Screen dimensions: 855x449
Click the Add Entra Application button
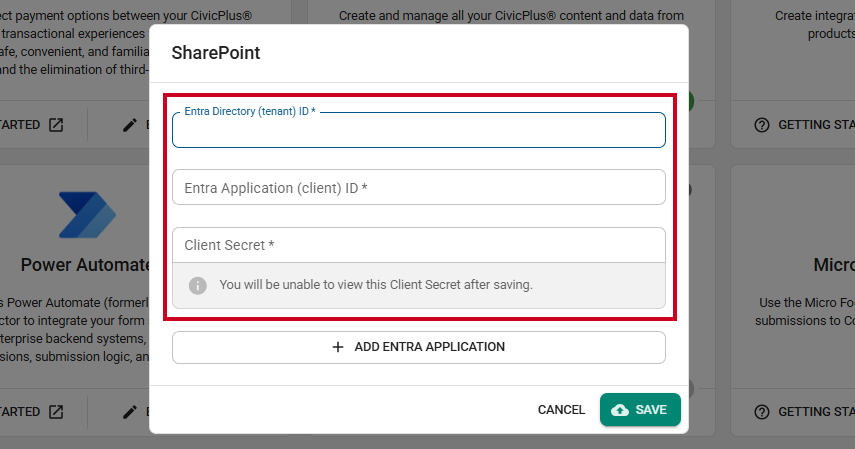click(x=419, y=347)
